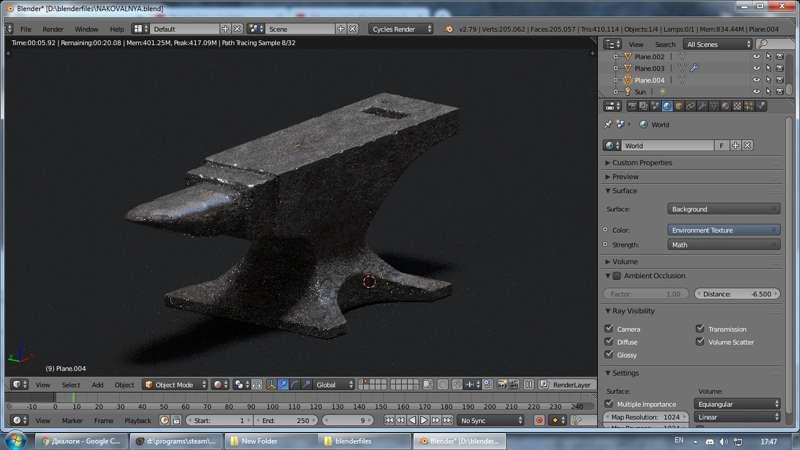Screen dimensions: 800x450
Task: Uncheck Camera ray visibility
Action: [x=609, y=329]
